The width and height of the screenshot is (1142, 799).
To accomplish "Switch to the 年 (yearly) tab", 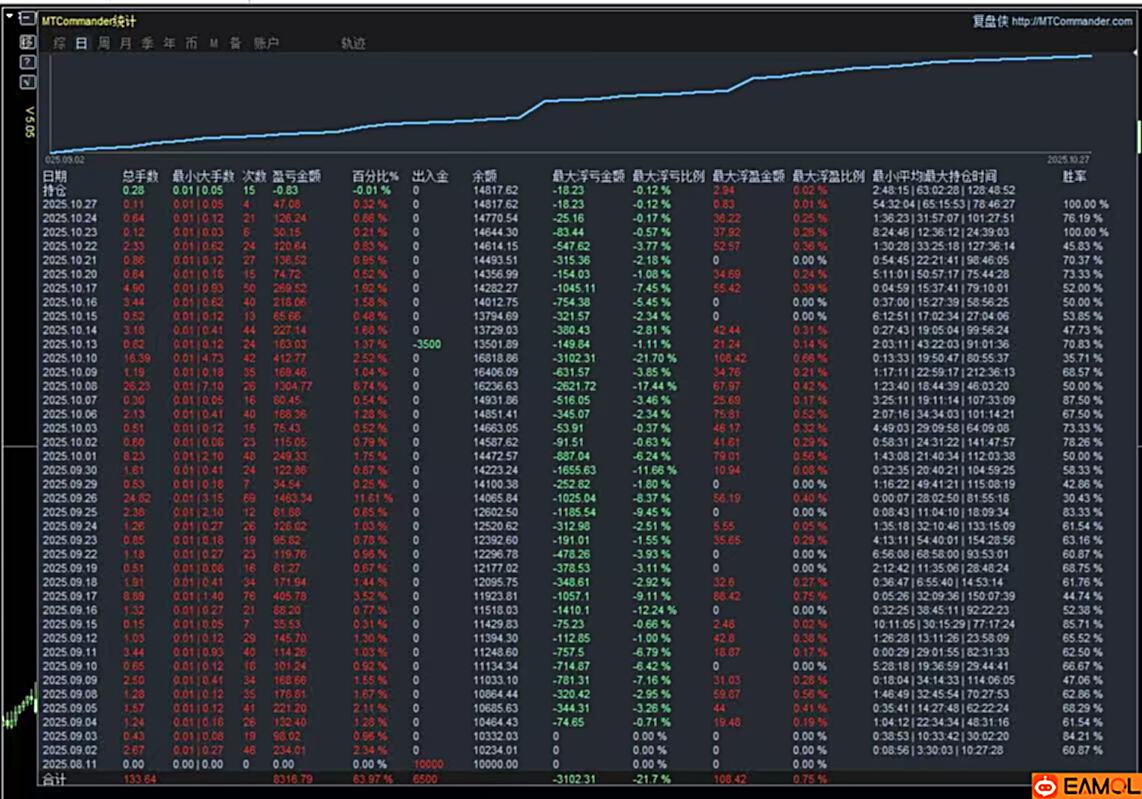I will coord(169,43).
